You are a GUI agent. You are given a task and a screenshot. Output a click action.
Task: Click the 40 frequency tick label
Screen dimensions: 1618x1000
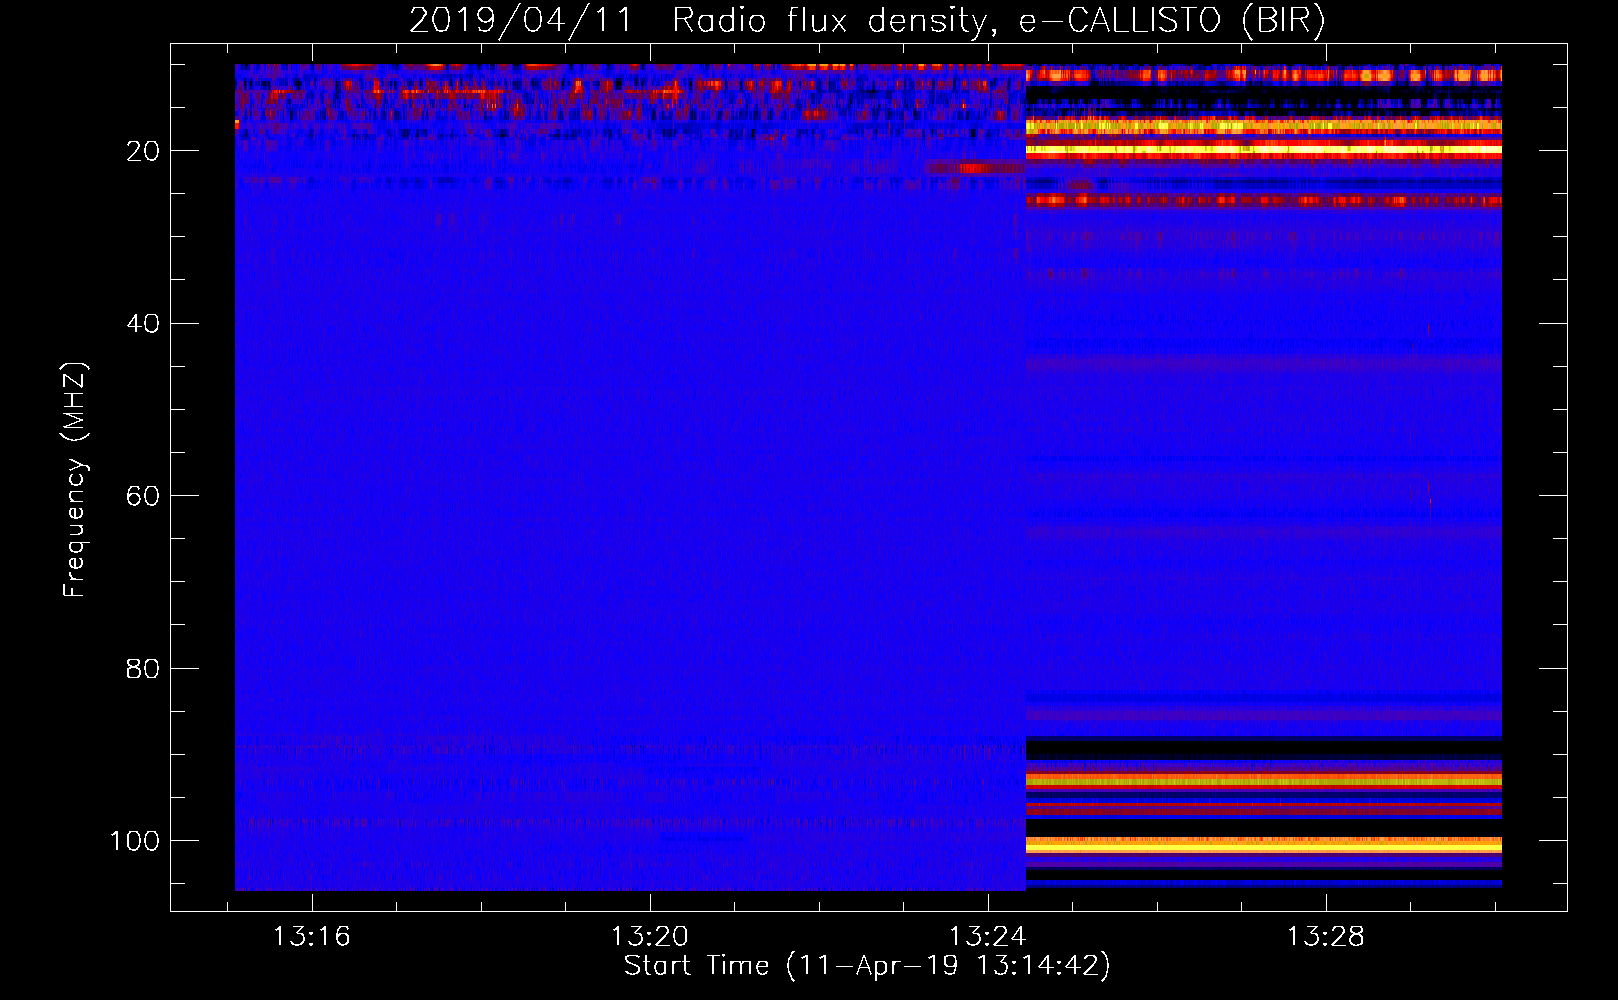(x=143, y=324)
